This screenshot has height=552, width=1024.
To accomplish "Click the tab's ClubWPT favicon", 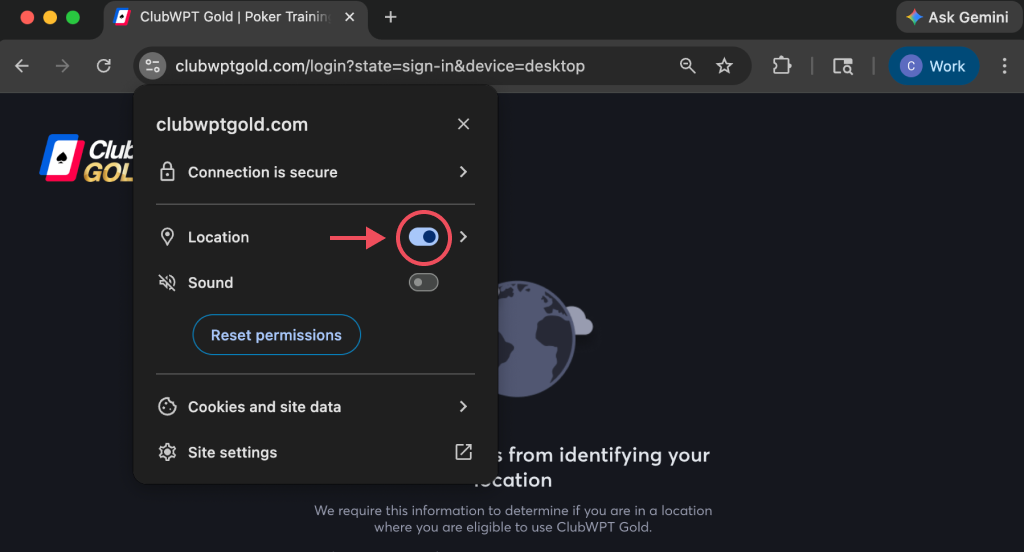I will [122, 18].
